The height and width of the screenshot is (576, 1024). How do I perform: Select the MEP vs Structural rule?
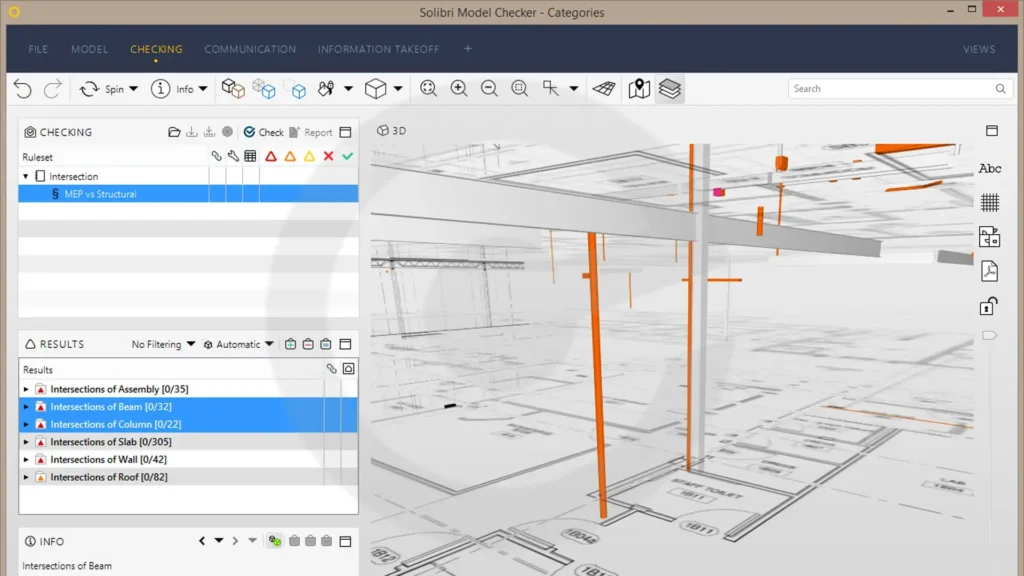pyautogui.click(x=188, y=194)
